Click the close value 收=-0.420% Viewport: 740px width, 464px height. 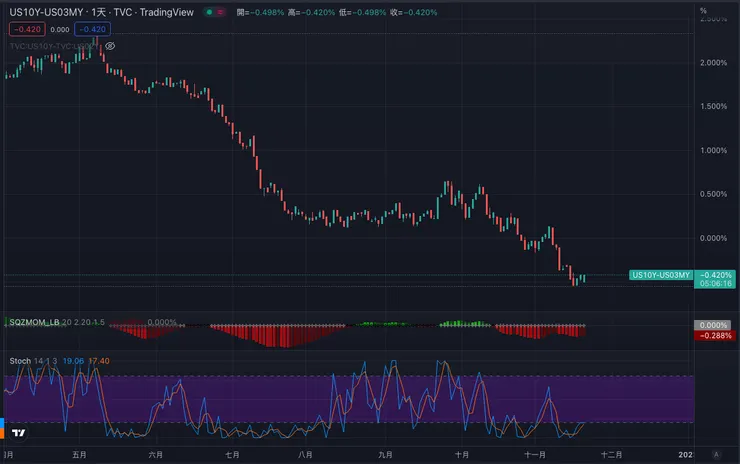413,12
